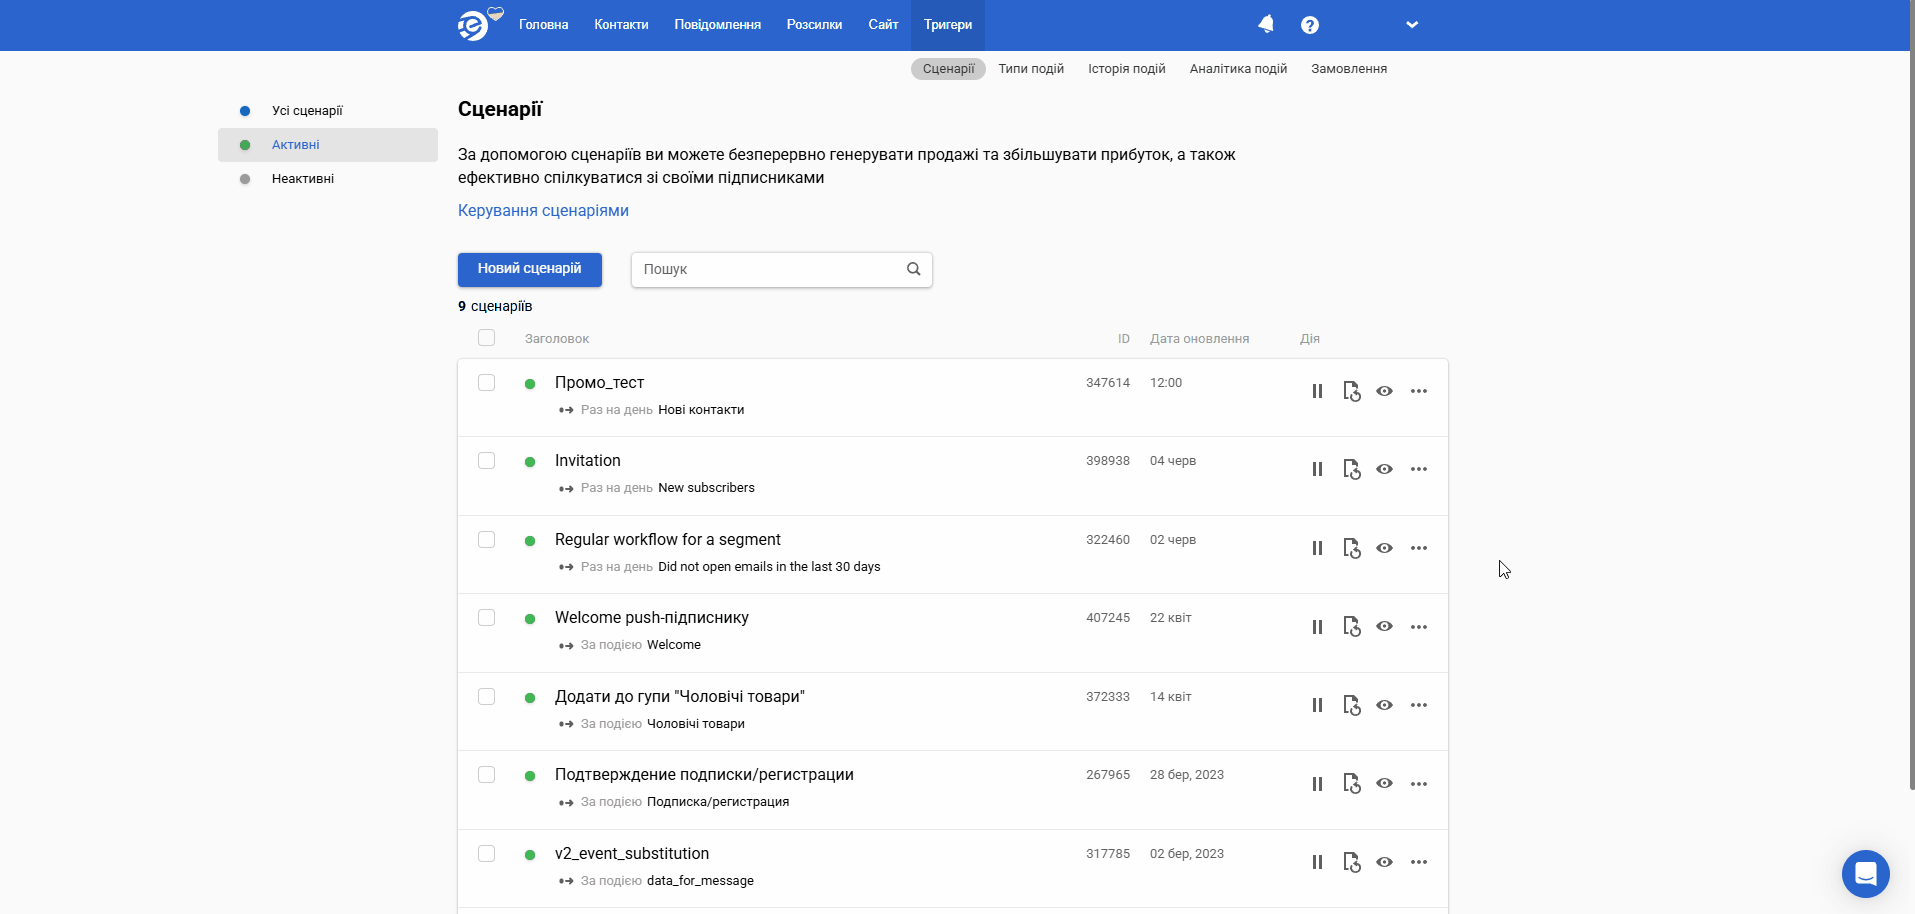Tick the Invitation row checkbox
The image size is (1915, 914).
(x=486, y=461)
